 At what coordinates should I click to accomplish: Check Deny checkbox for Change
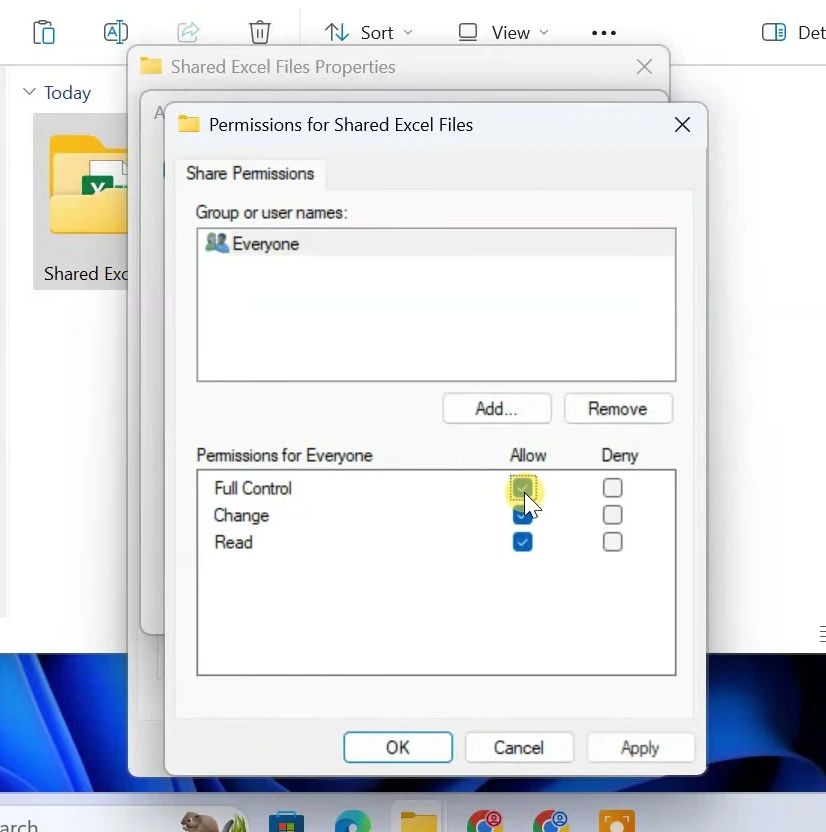coord(612,515)
